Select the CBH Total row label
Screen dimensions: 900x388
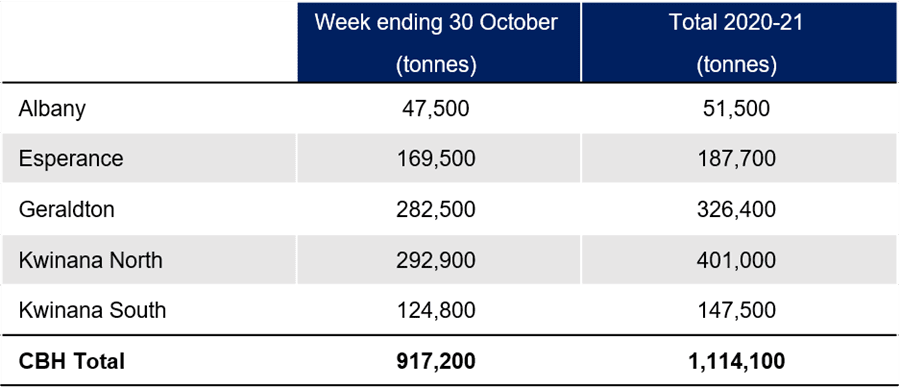(72, 362)
